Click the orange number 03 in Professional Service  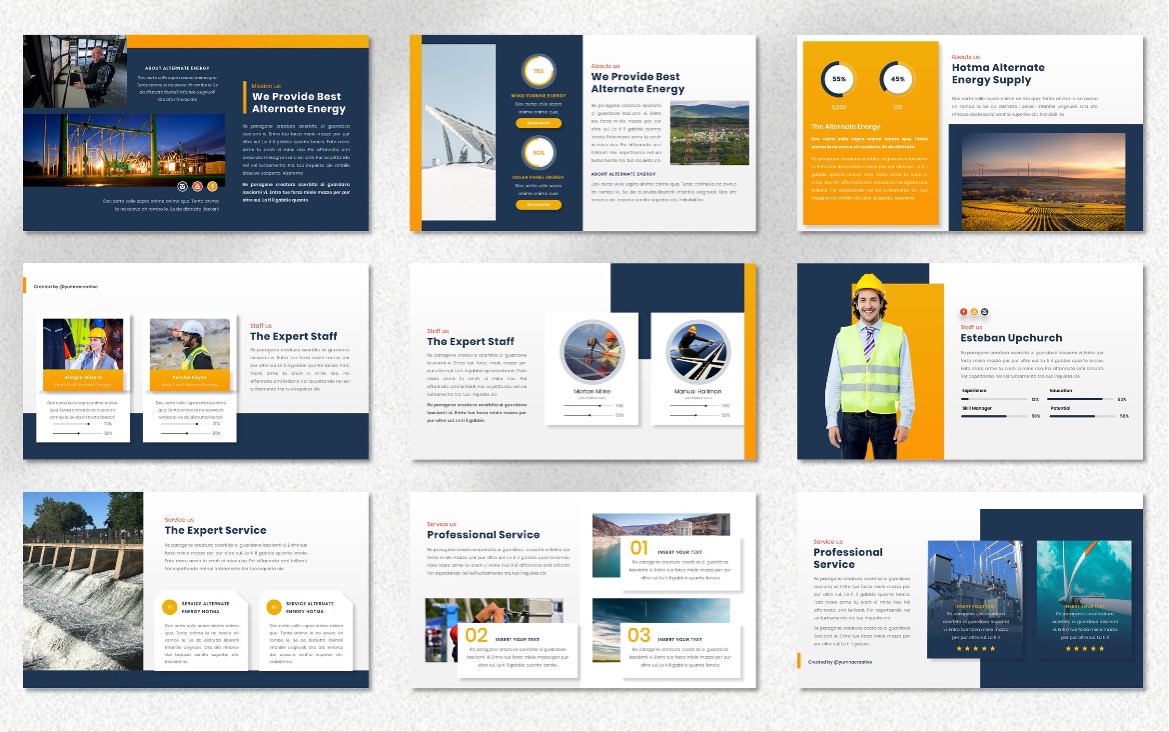tap(639, 635)
